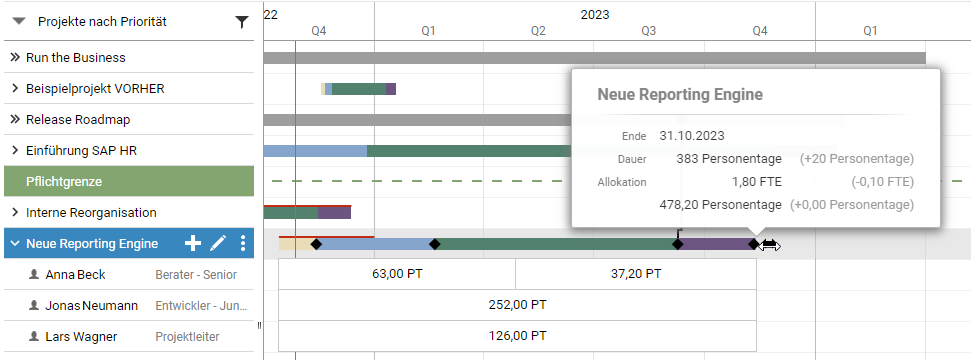Expand Einführung SAP HR project
This screenshot has height=360, width=971.
[x=15, y=151]
